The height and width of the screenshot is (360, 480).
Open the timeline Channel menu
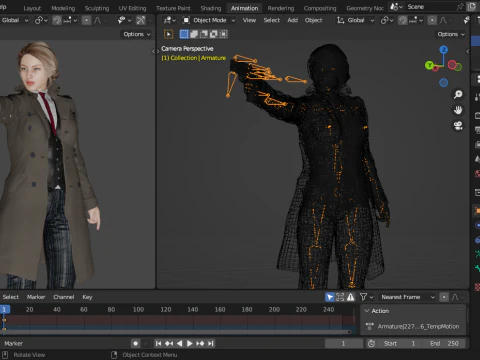pos(63,297)
